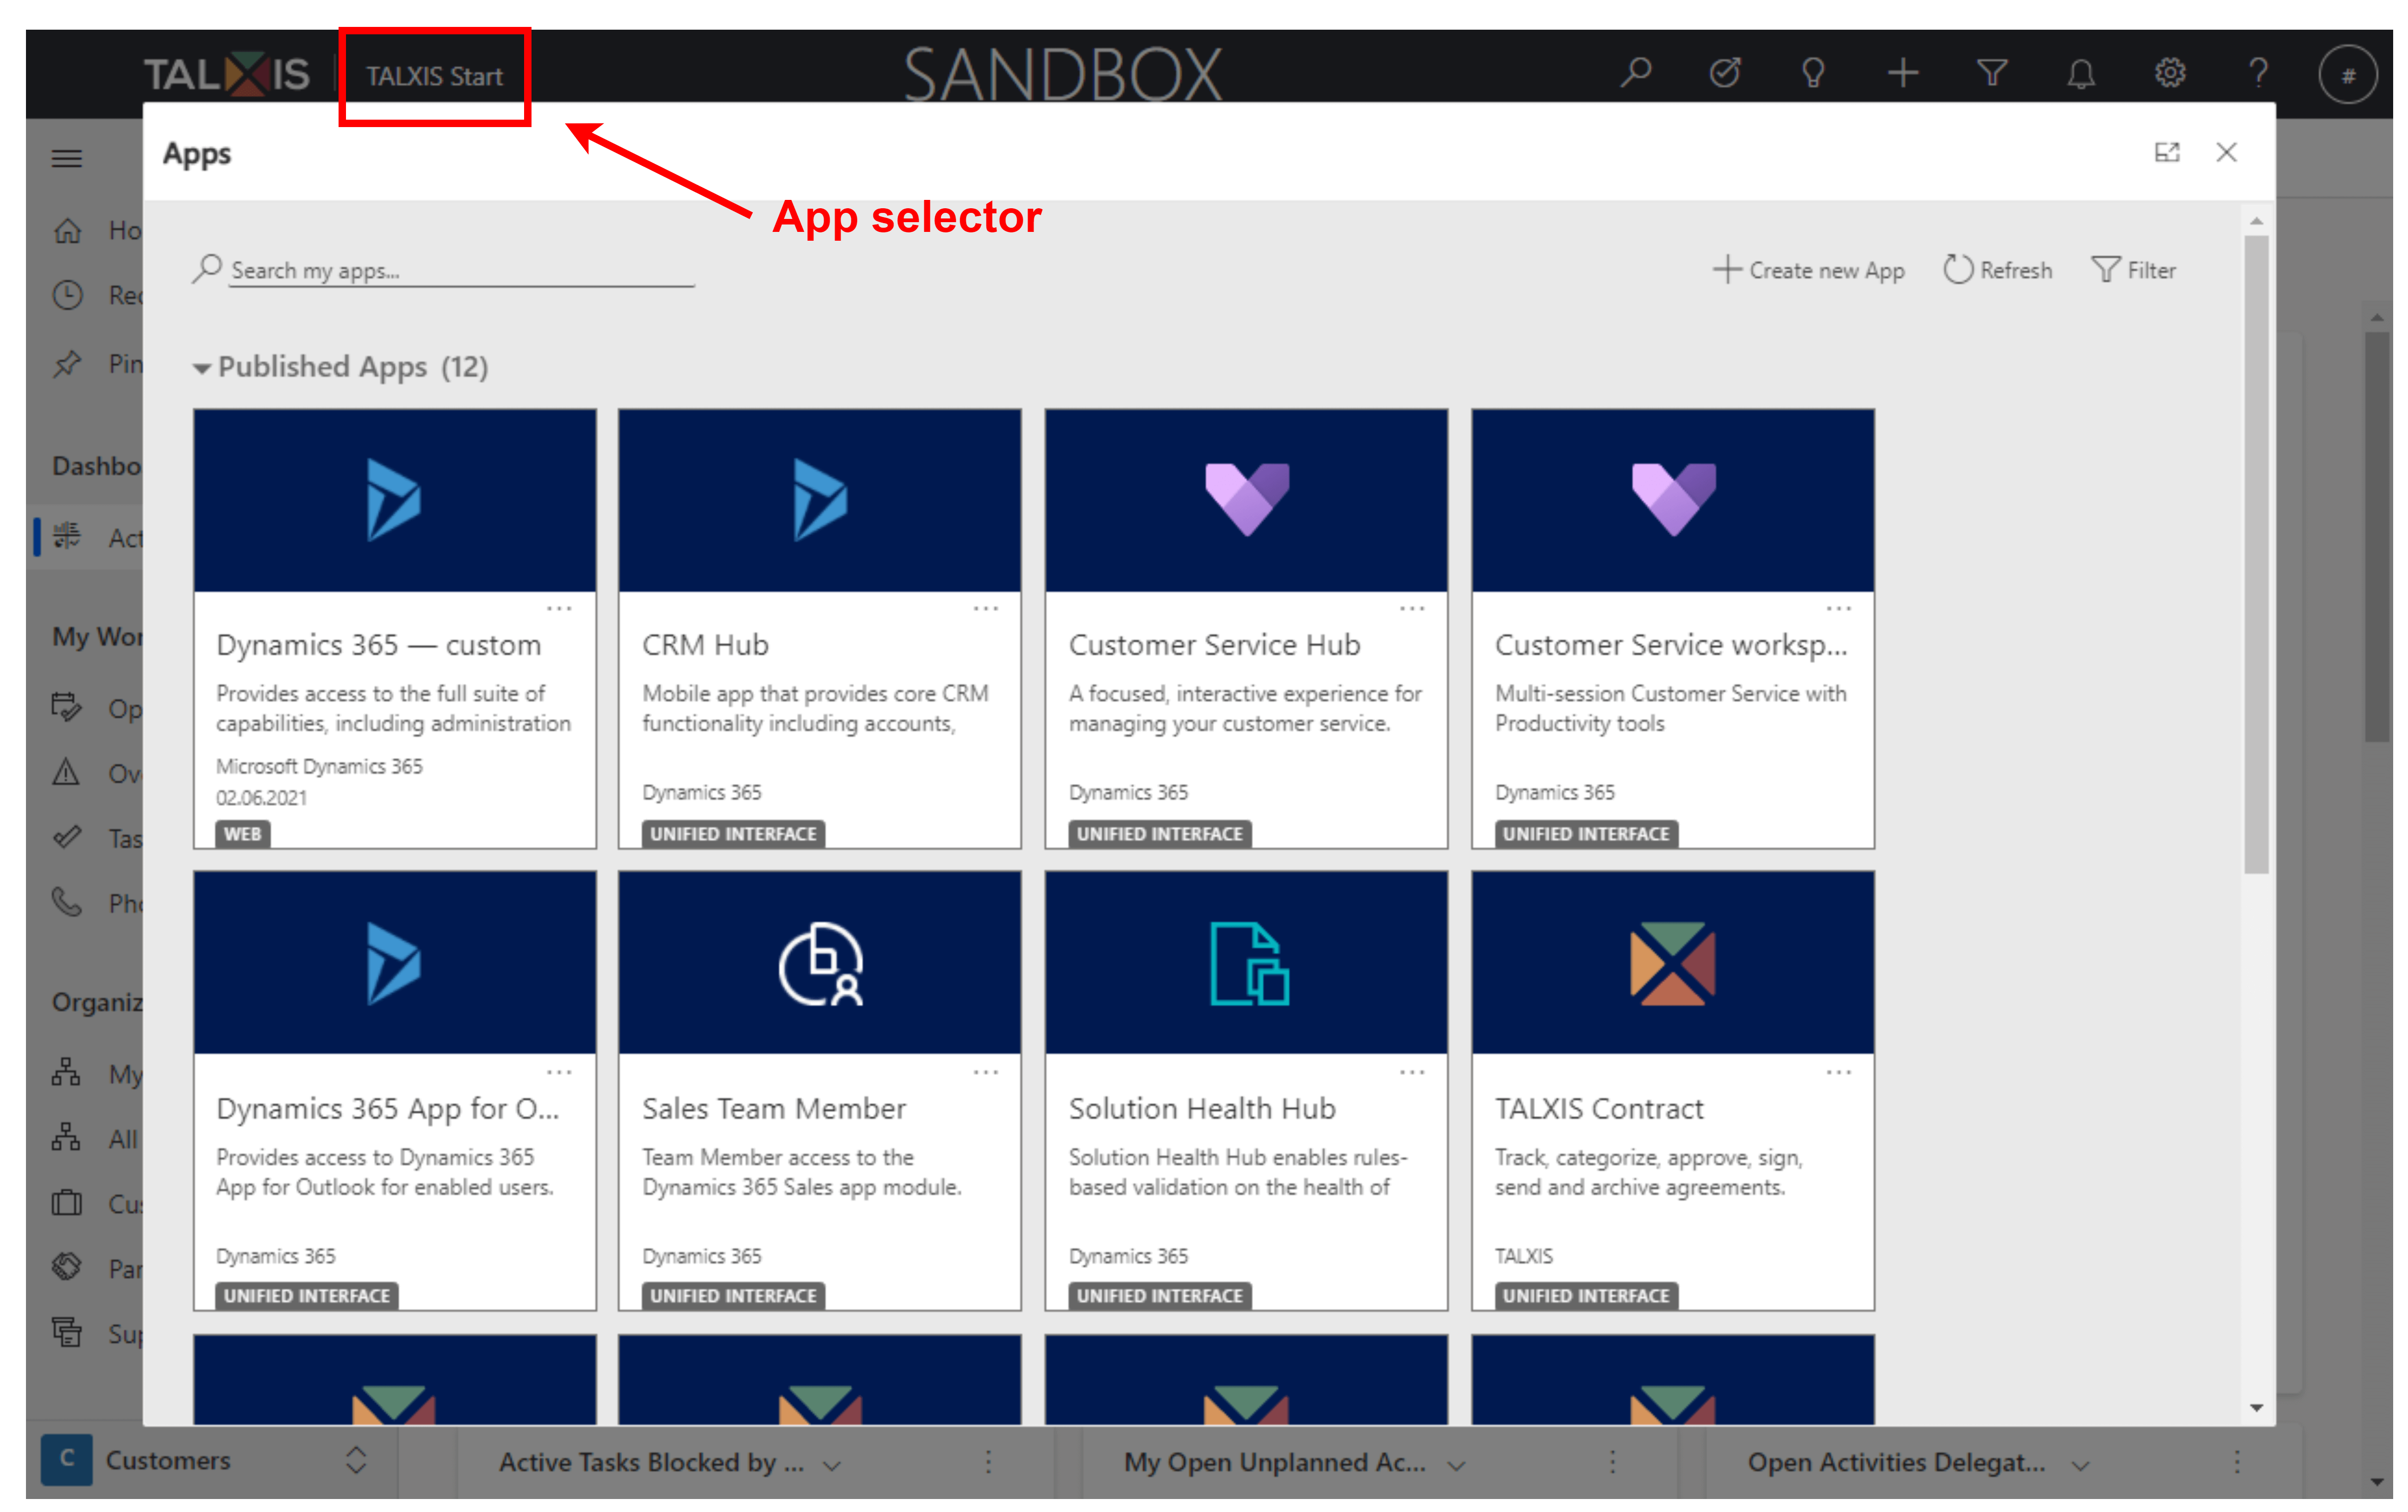Click Create new App button
Screen dimensions: 2408x1512
pos(1808,270)
